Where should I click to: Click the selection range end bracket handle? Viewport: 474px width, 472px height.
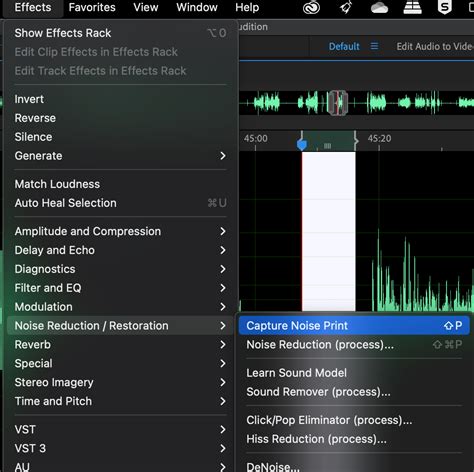pyautogui.click(x=356, y=140)
